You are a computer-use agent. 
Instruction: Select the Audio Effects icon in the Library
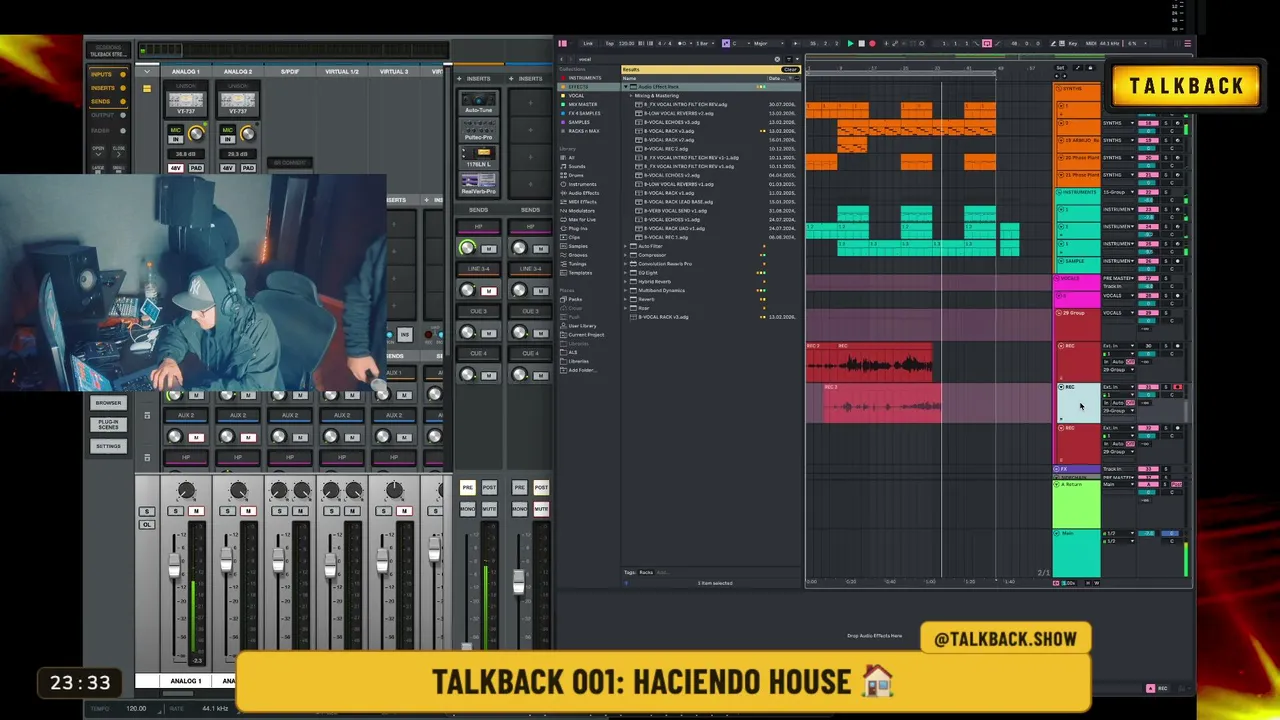point(564,193)
